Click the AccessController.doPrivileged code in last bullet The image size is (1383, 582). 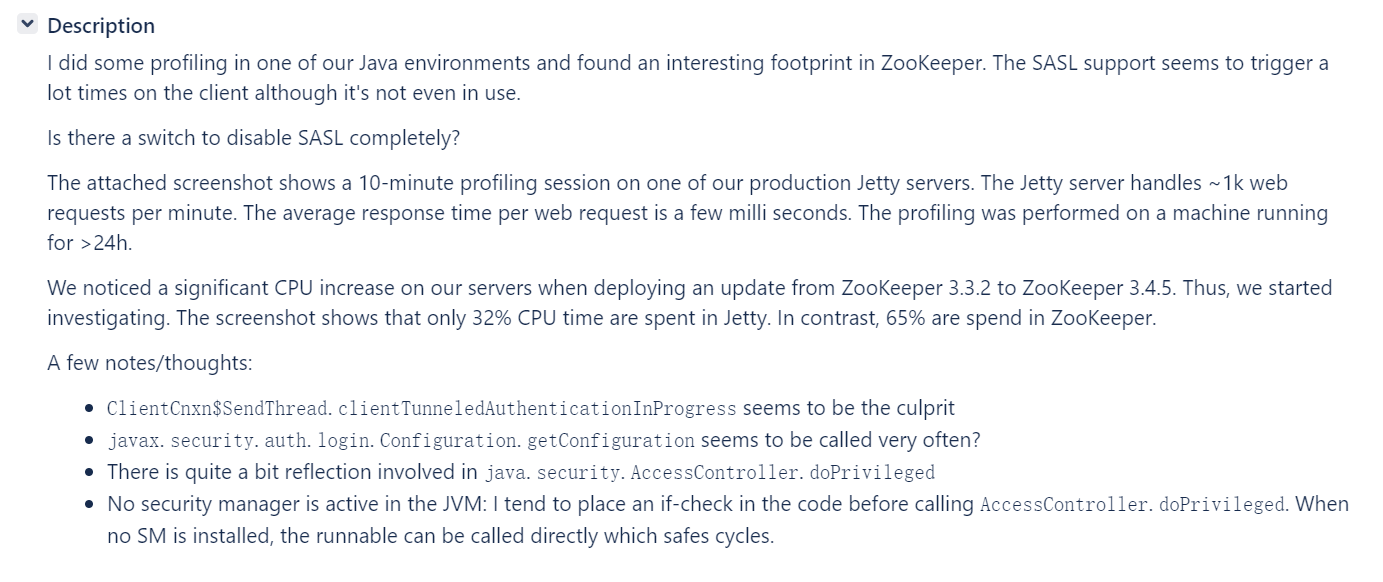coord(1133,504)
